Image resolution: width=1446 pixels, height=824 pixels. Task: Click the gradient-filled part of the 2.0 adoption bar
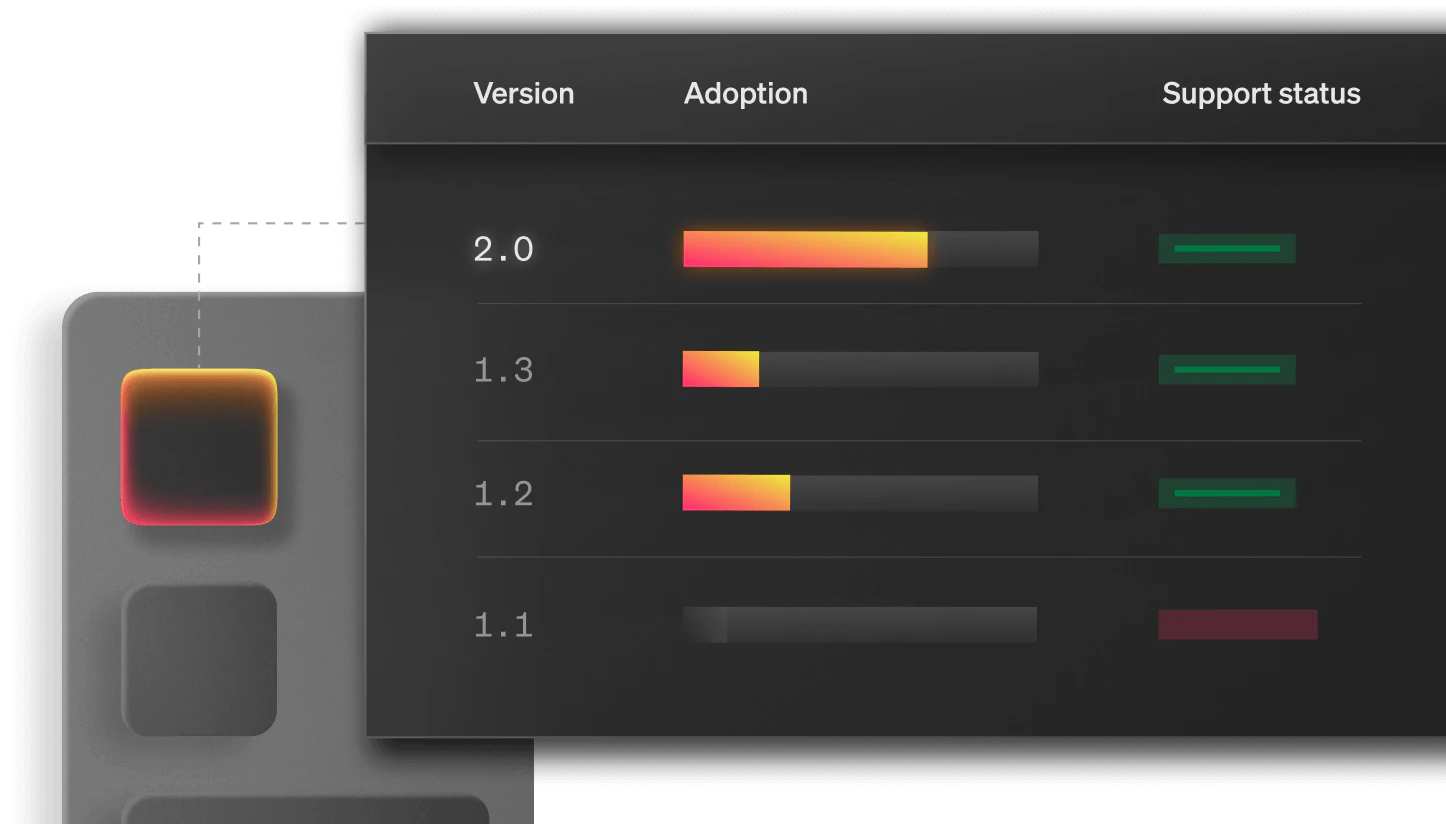click(x=805, y=249)
